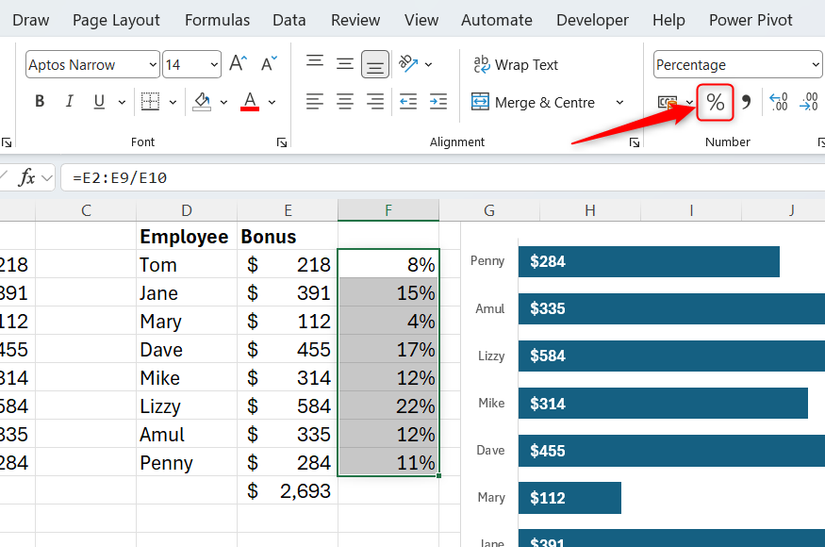This screenshot has height=547, width=825.
Task: Increase indent
Action: tap(438, 101)
